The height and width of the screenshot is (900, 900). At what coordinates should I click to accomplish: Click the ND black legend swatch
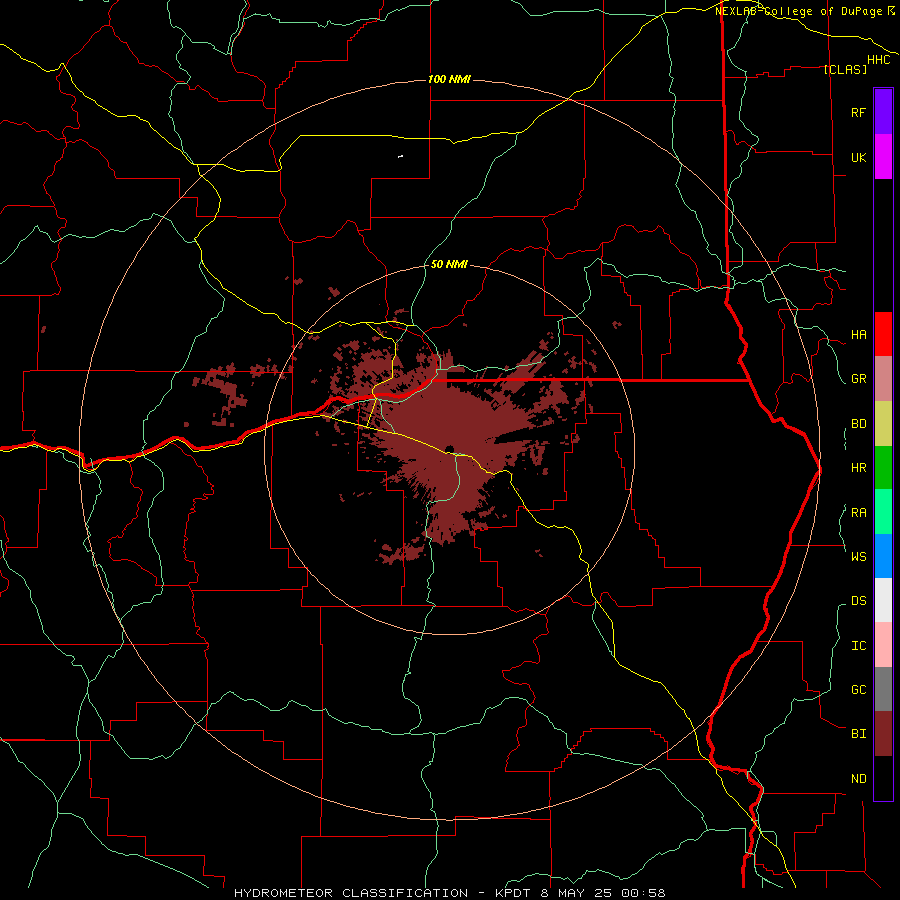[x=883, y=778]
